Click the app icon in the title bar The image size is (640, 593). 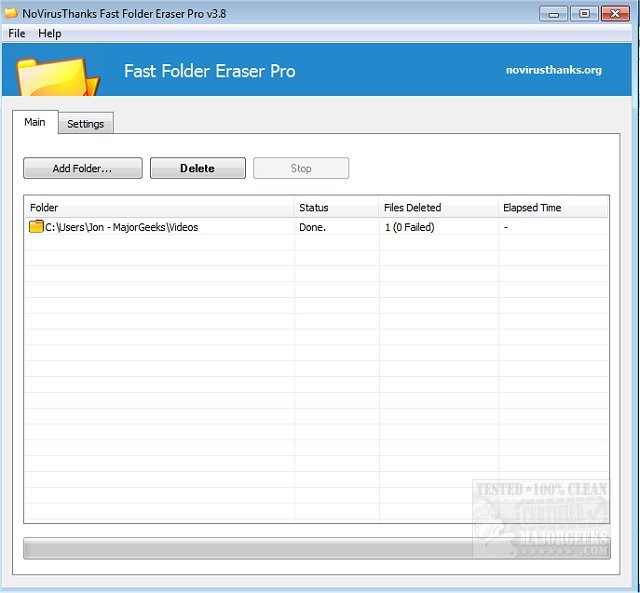point(11,13)
